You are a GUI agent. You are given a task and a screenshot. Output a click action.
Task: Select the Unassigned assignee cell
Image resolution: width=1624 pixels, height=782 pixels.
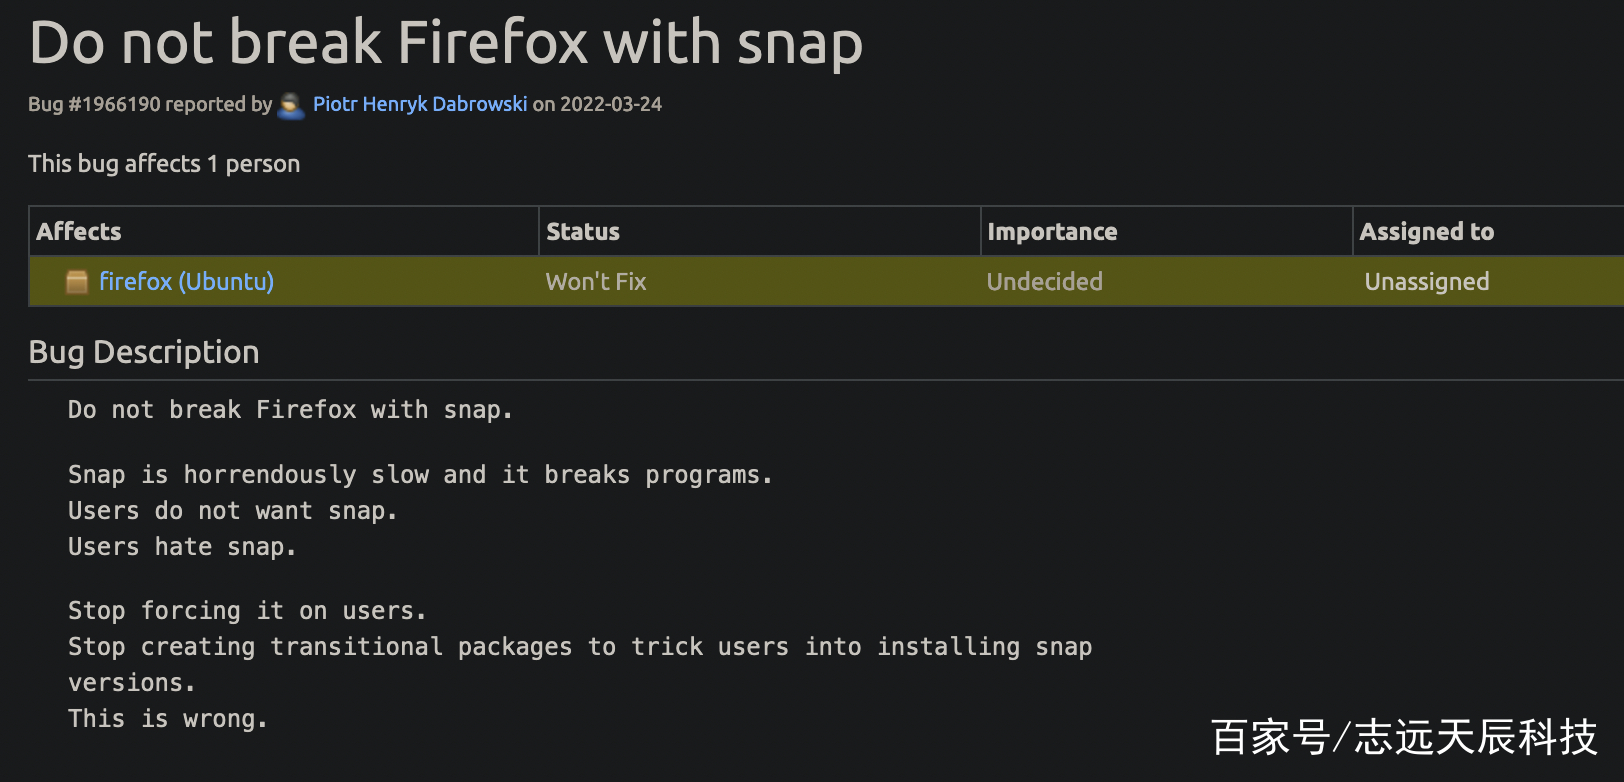[1427, 282]
